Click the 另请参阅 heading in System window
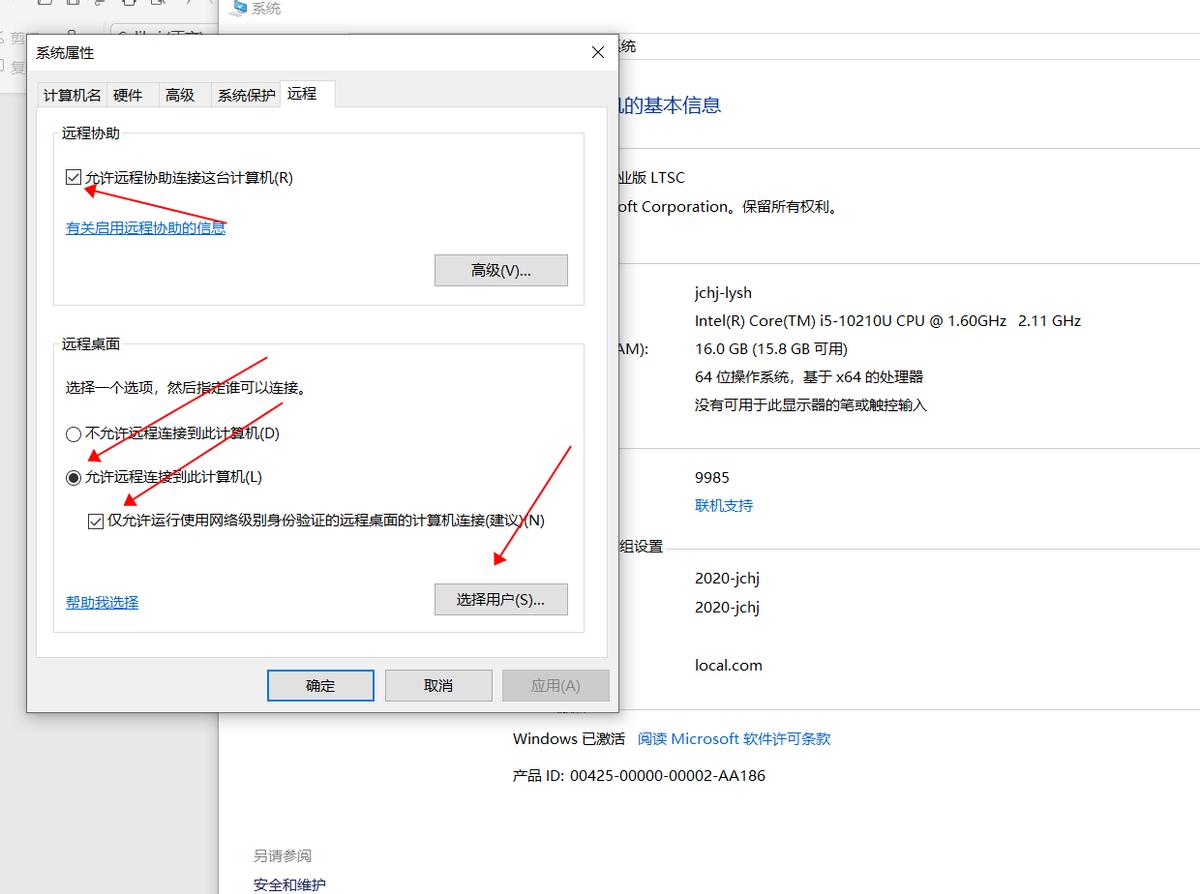 (282, 856)
